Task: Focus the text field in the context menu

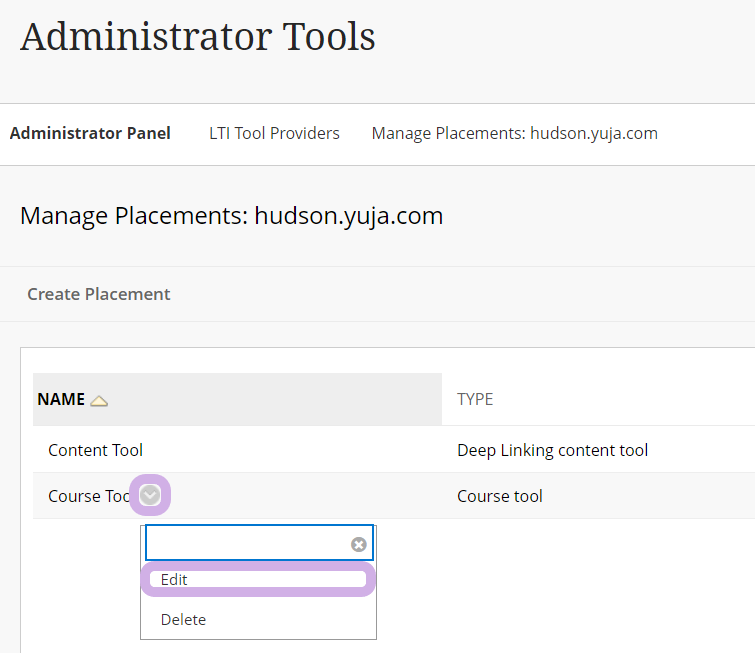Action: click(x=246, y=544)
